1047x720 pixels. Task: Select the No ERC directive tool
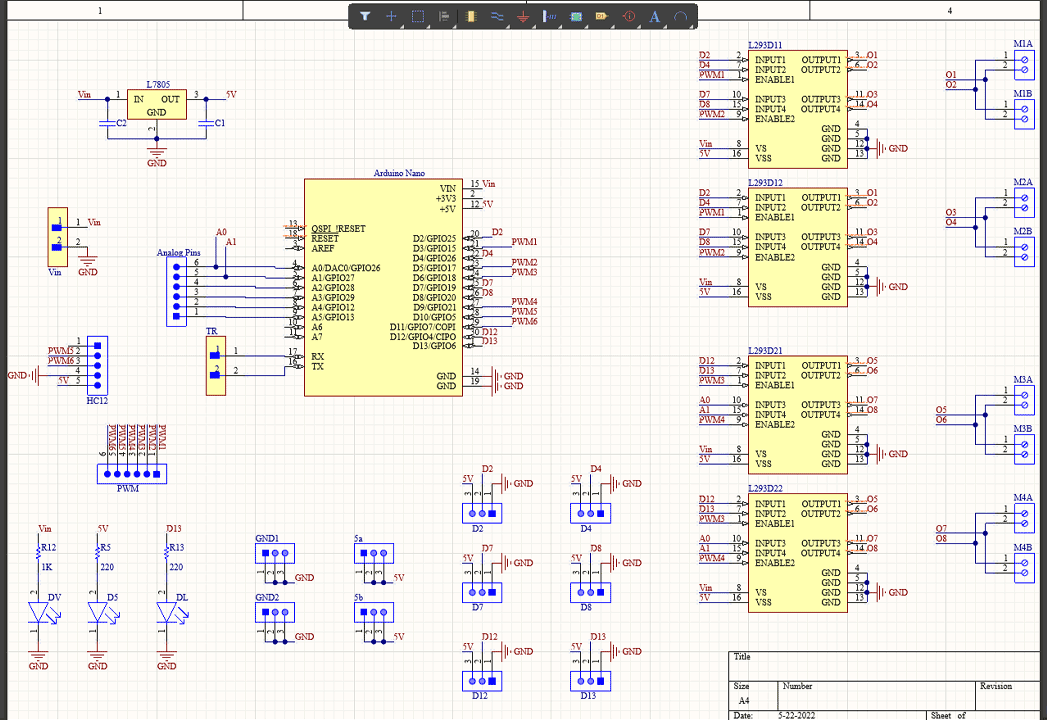630,16
